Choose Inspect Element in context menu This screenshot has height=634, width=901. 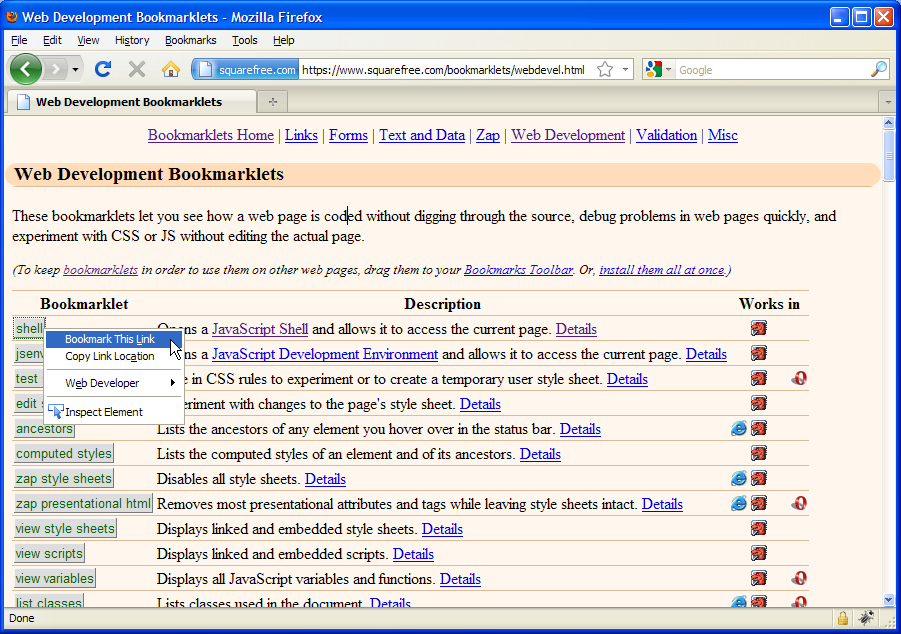pos(104,412)
